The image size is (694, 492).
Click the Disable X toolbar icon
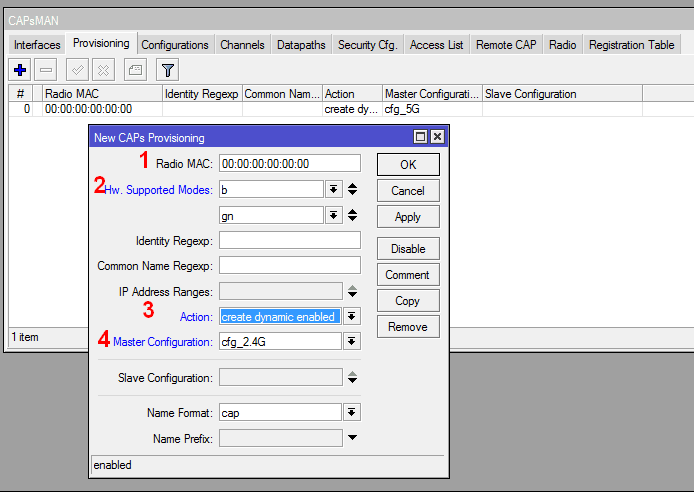(102, 69)
